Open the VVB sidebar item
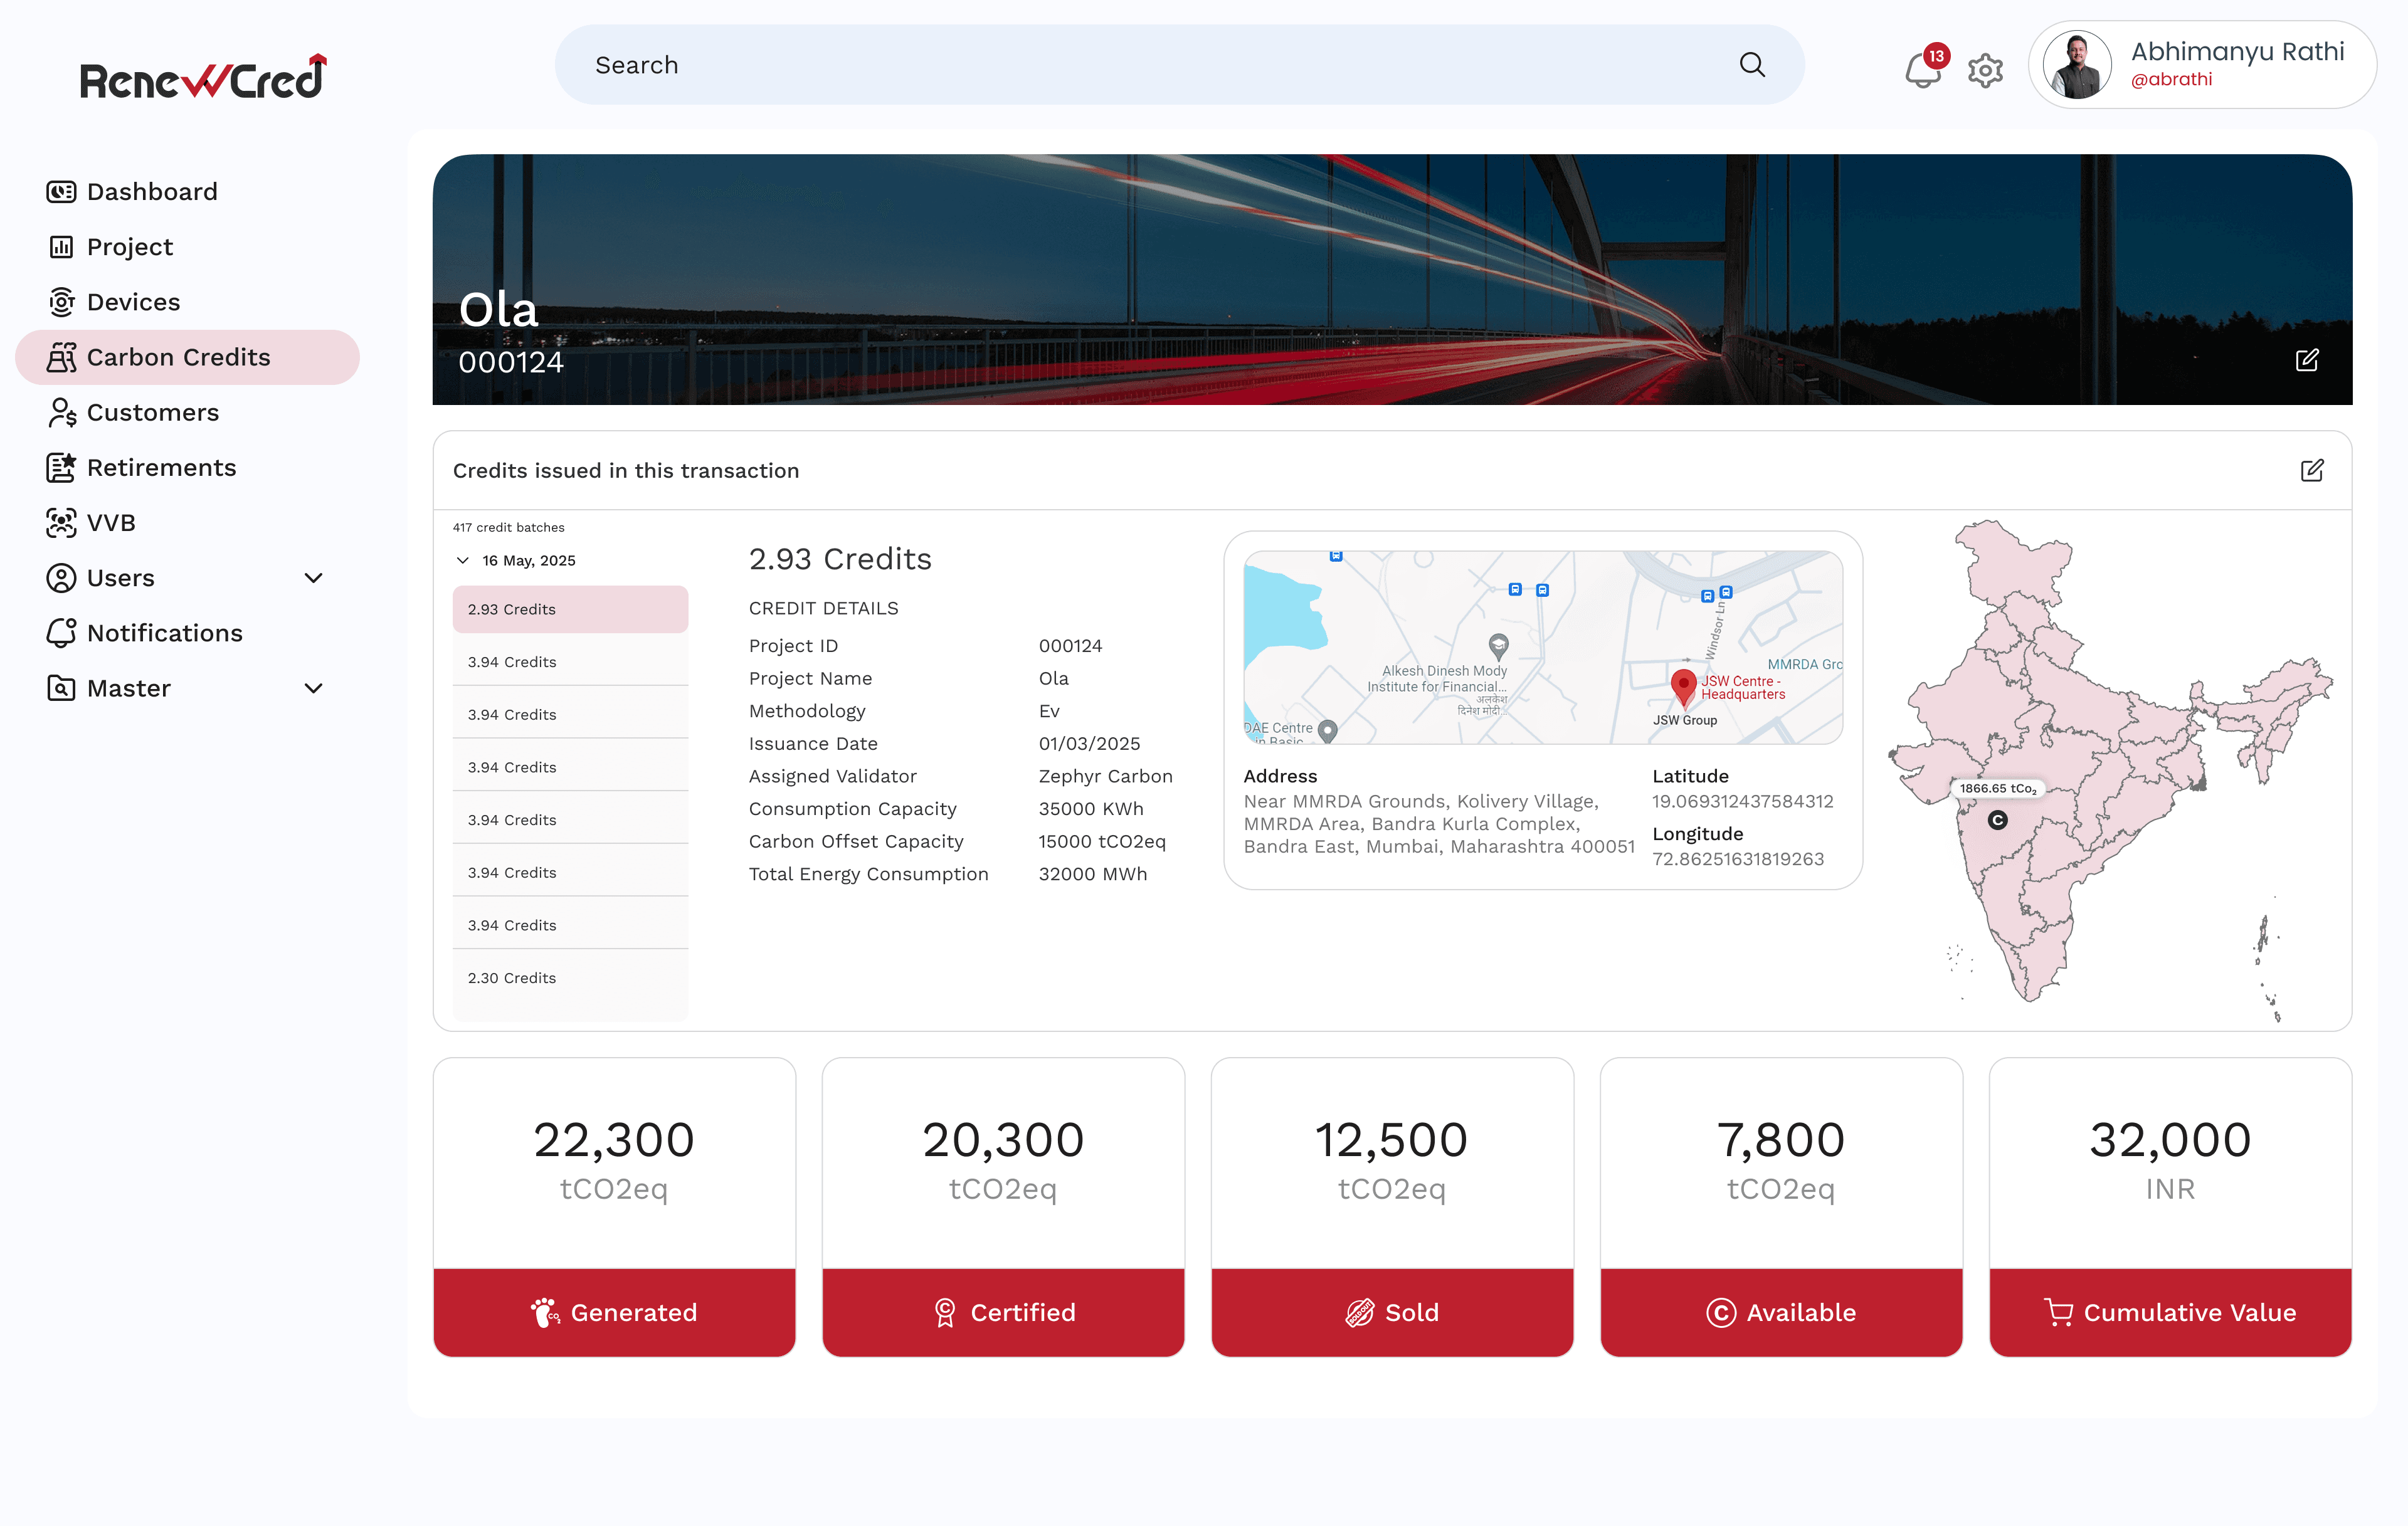2408x1526 pixels. [111, 522]
